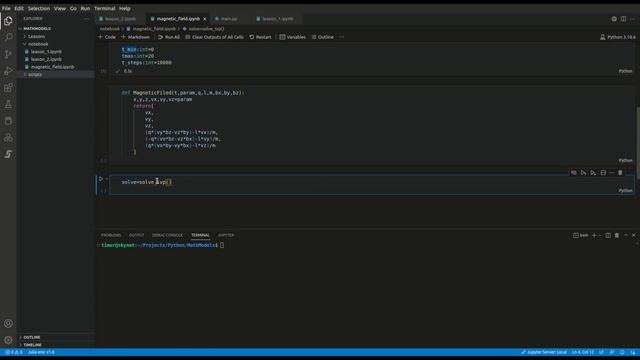The height and width of the screenshot is (360, 640).
Task: Open the Help menu
Action: click(x=124, y=8)
